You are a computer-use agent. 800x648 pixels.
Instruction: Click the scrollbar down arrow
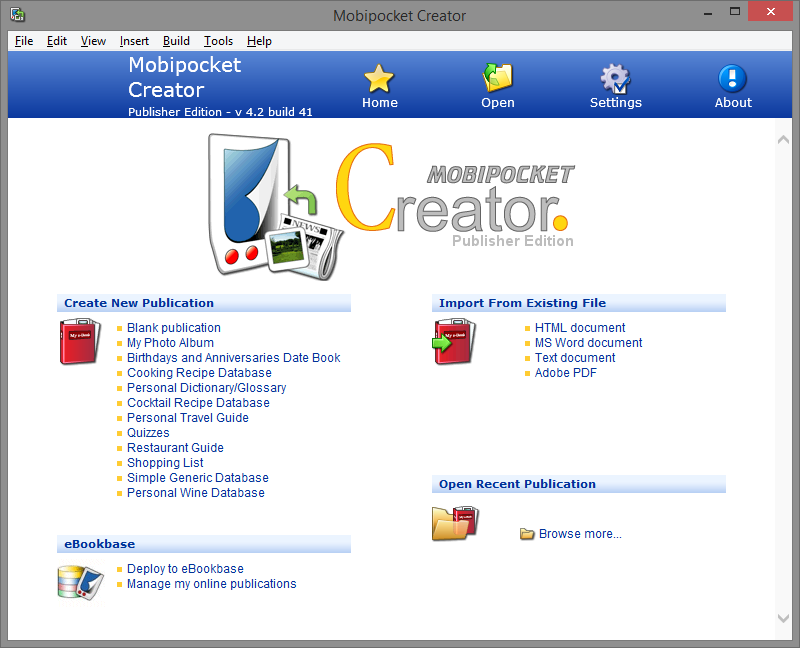point(783,618)
